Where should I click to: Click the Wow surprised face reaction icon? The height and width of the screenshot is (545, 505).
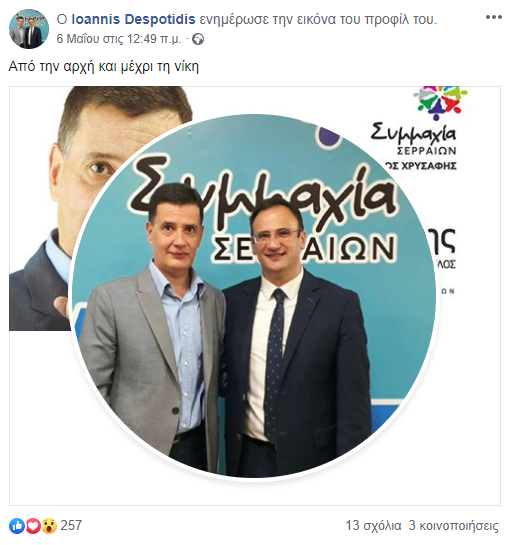tap(49, 526)
